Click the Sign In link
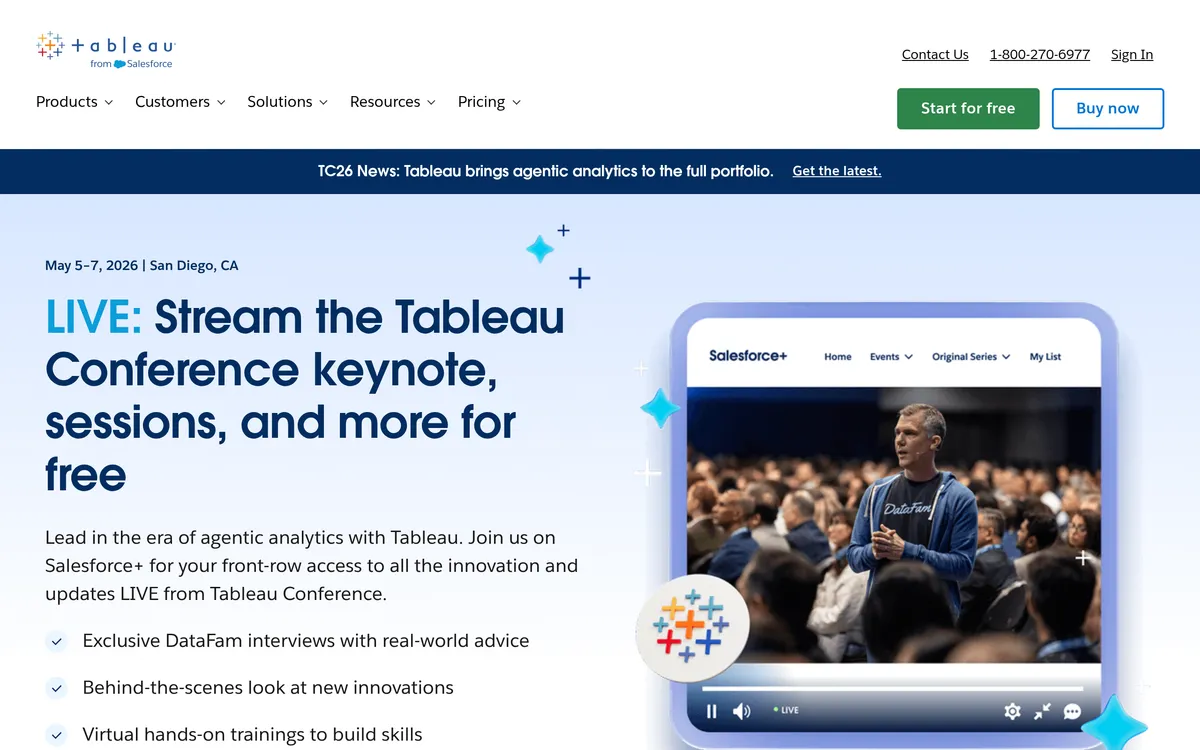The image size is (1200, 750). coord(1132,55)
